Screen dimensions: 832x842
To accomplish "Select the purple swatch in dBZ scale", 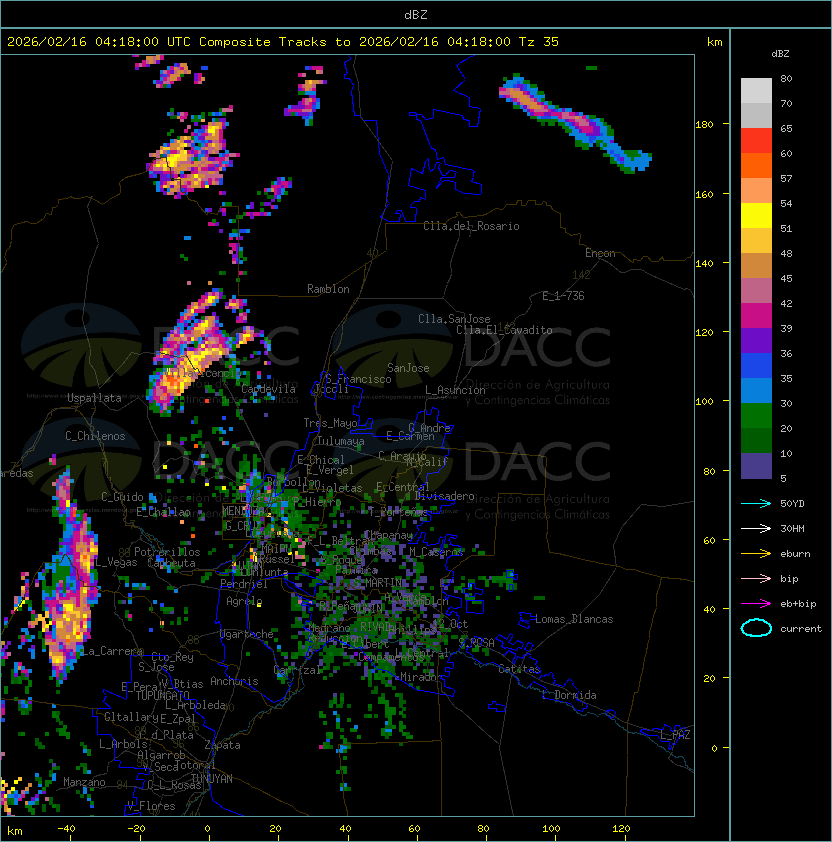I will point(756,341).
